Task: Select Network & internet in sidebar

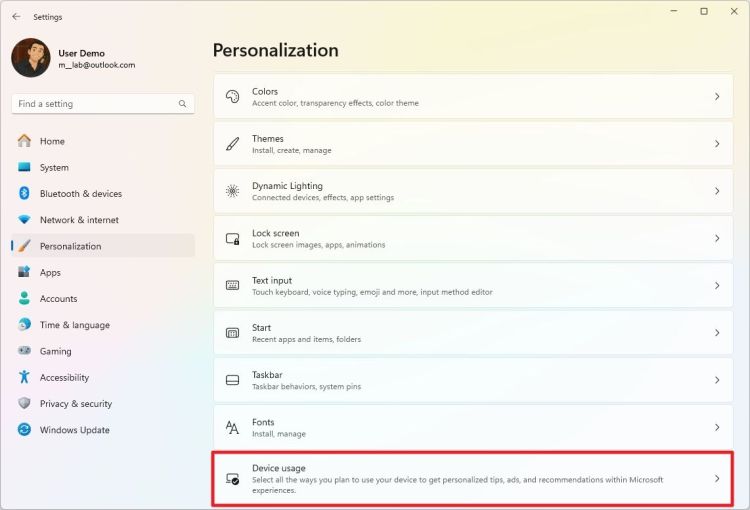Action: (79, 220)
